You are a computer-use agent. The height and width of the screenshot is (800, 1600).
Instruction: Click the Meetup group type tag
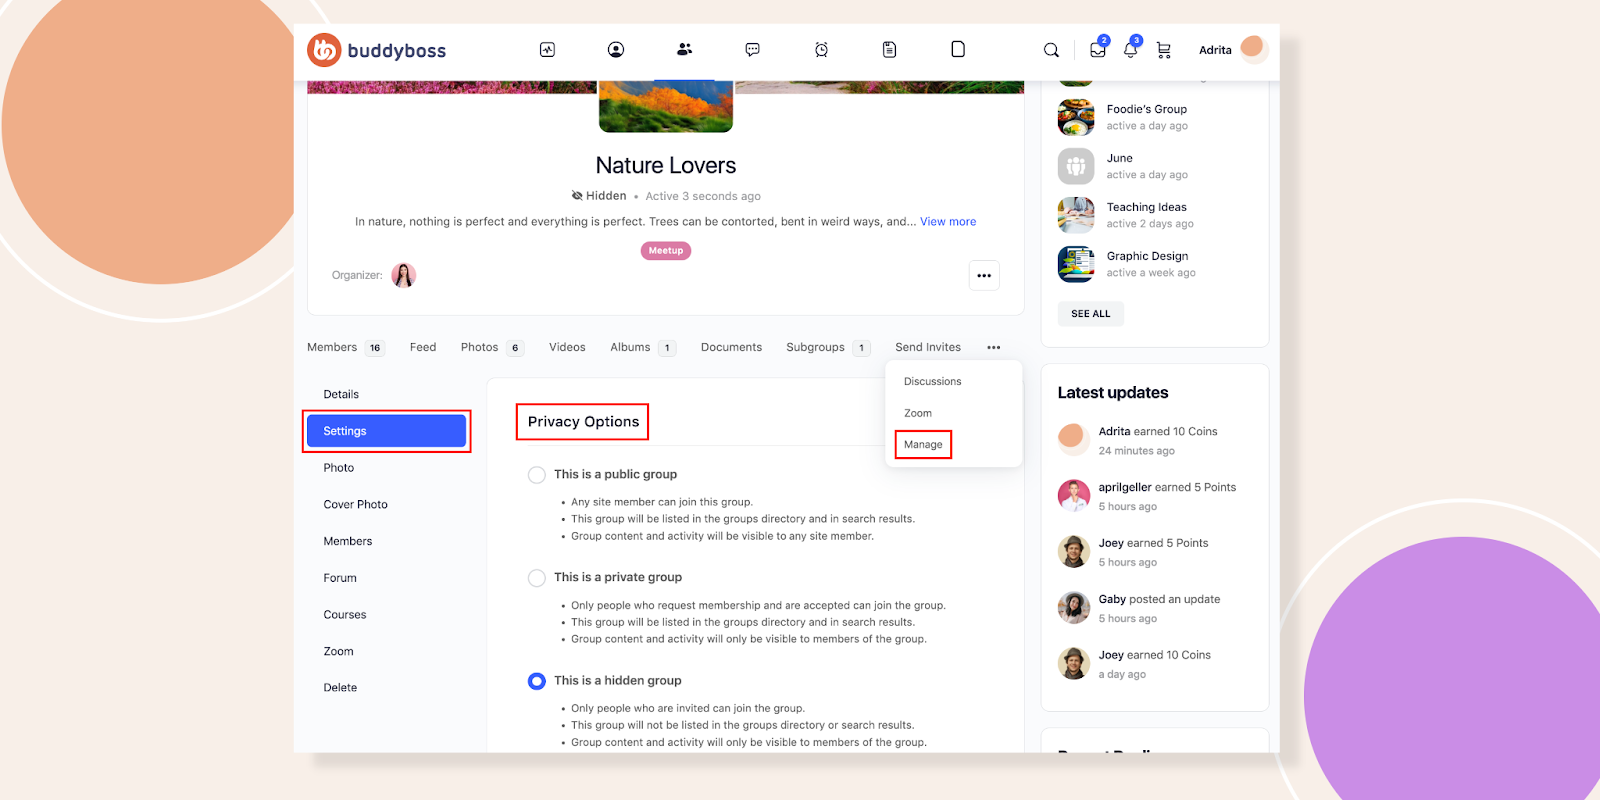[666, 251]
